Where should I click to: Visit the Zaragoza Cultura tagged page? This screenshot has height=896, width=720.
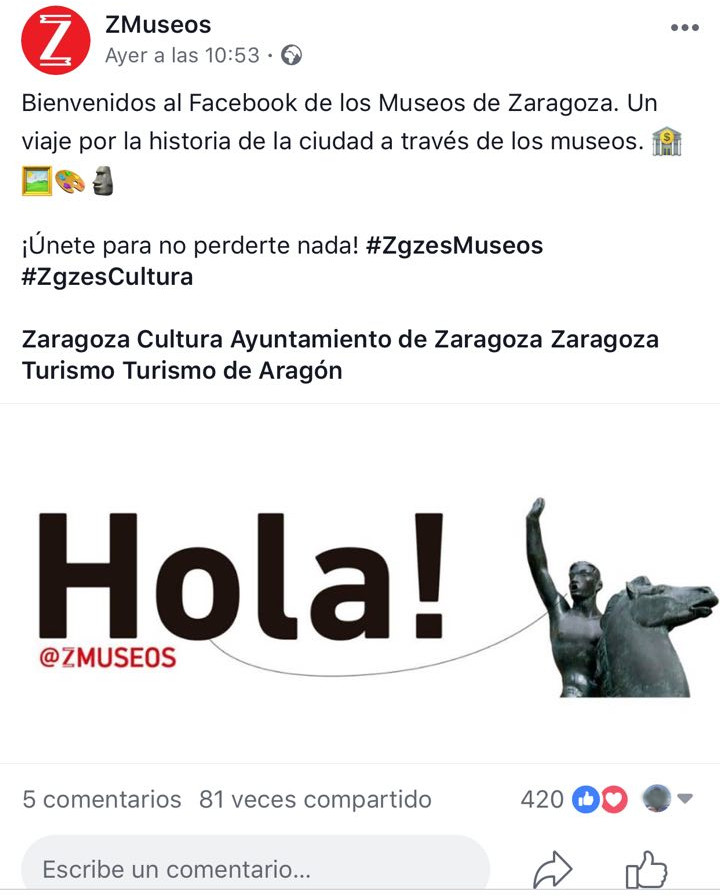click(x=122, y=339)
